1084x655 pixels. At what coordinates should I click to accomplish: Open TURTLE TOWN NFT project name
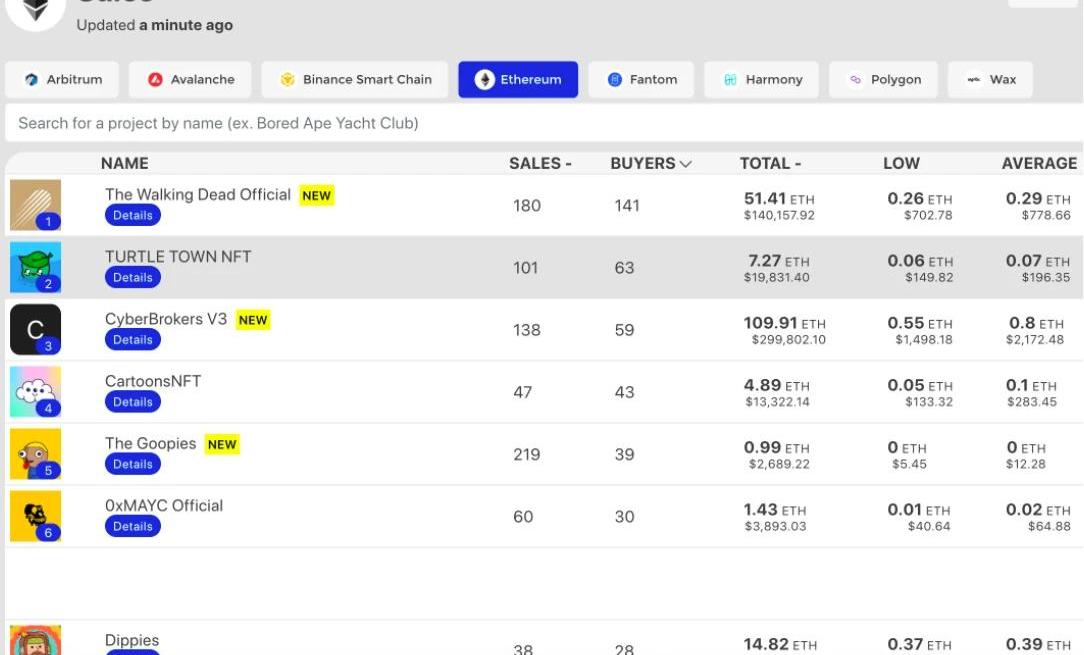click(x=178, y=257)
